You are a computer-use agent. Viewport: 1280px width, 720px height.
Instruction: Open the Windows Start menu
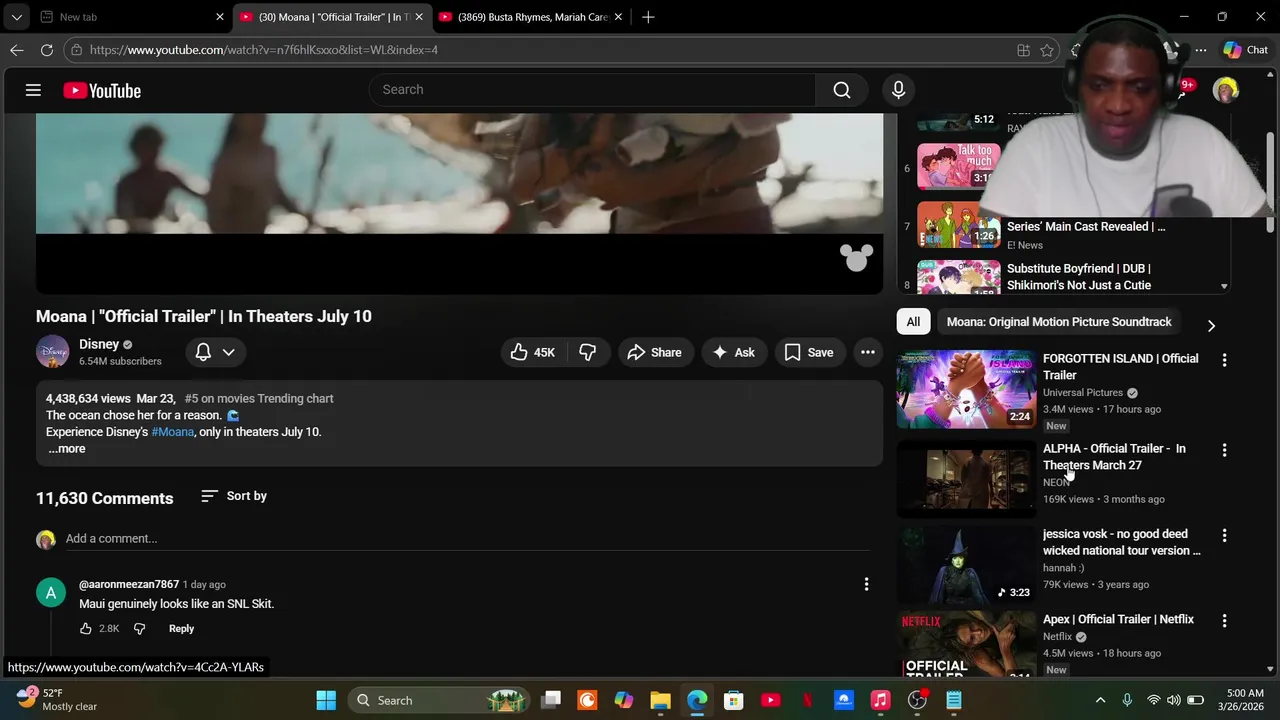point(326,700)
